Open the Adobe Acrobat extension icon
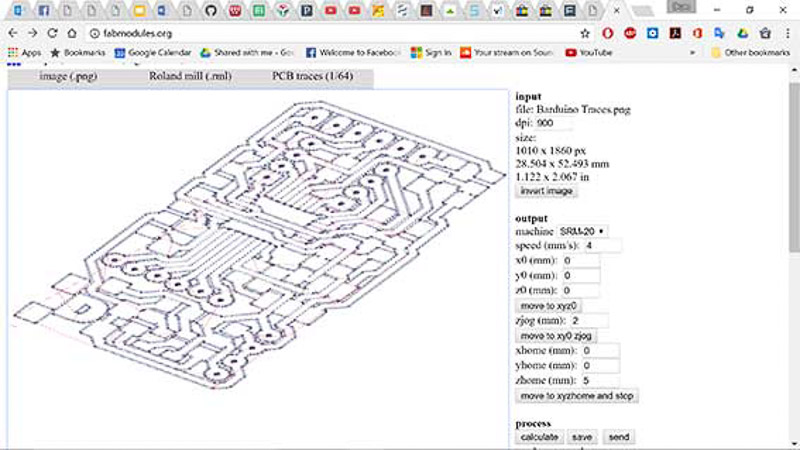This screenshot has width=800, height=450. point(676,33)
